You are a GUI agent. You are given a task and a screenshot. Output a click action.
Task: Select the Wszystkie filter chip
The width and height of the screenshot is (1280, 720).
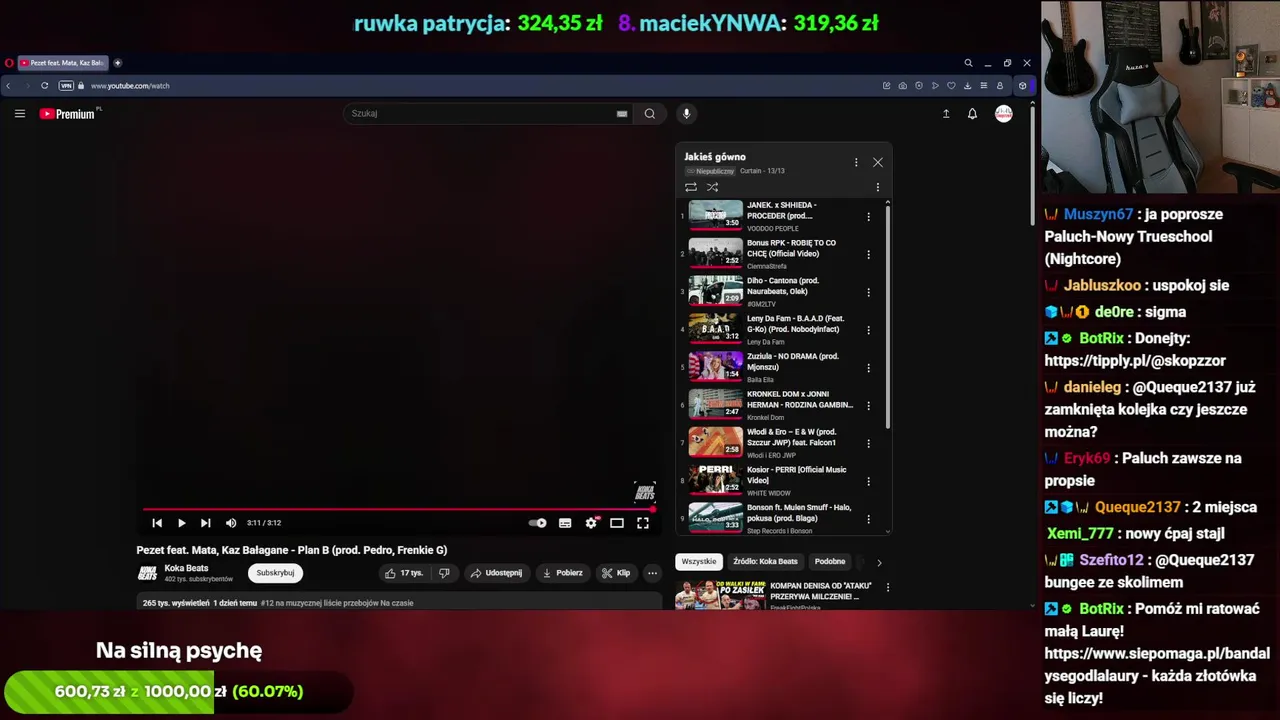tap(699, 562)
